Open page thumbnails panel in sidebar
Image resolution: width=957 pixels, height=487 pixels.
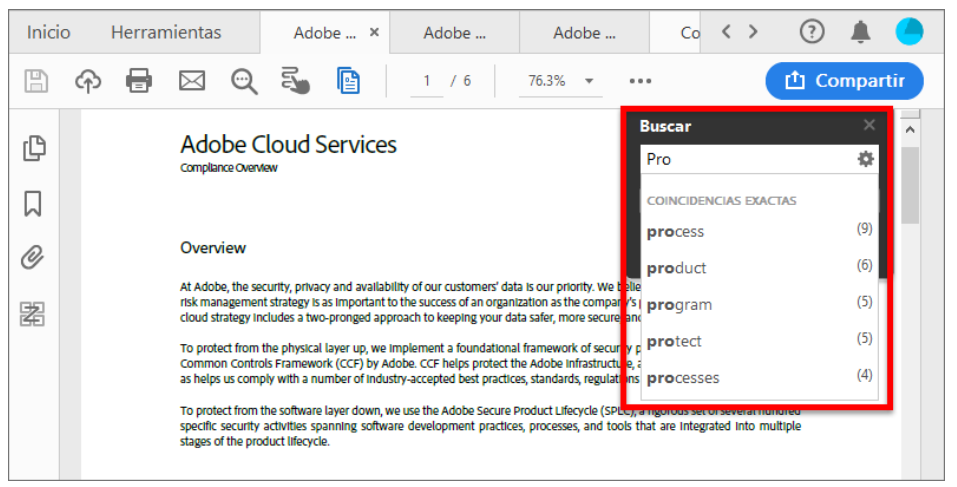click(34, 148)
